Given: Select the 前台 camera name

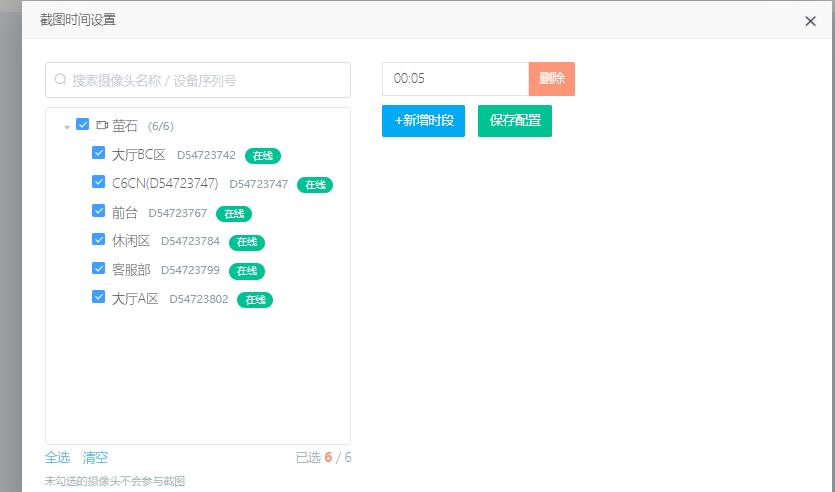Looking at the screenshot, I should pyautogui.click(x=125, y=213).
